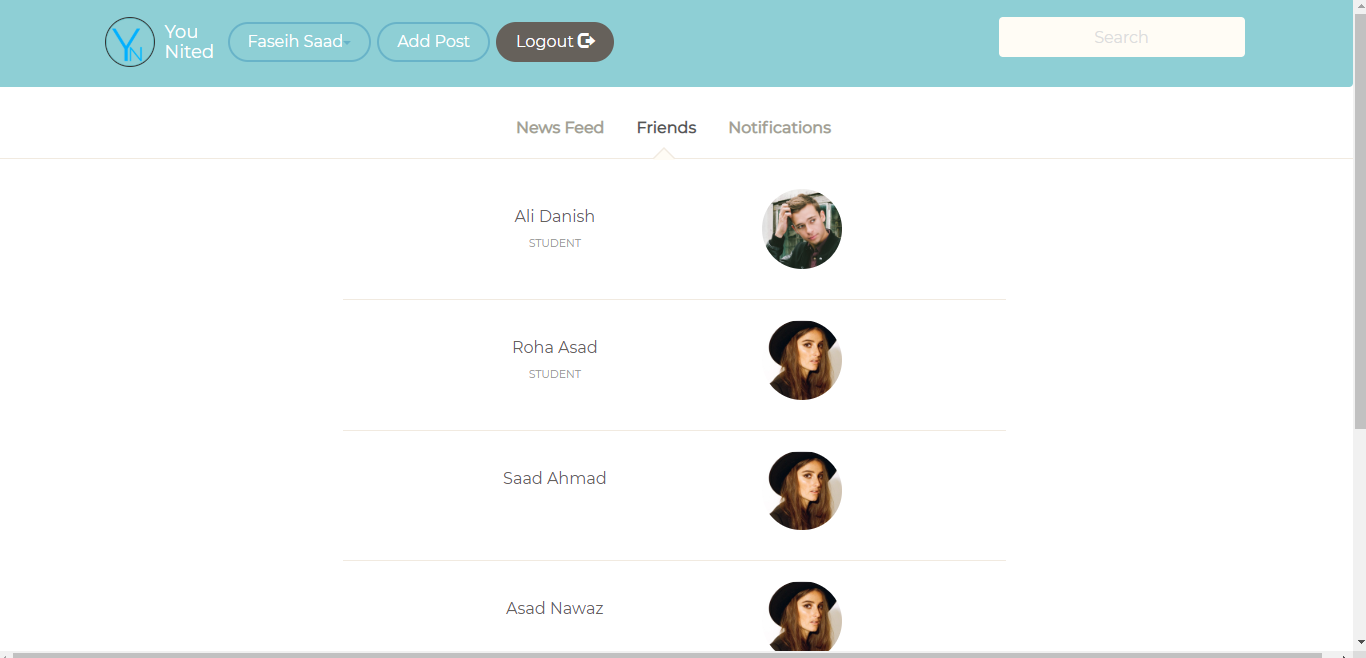1366x658 pixels.
Task: Click the You Nited brand text
Action: point(189,42)
